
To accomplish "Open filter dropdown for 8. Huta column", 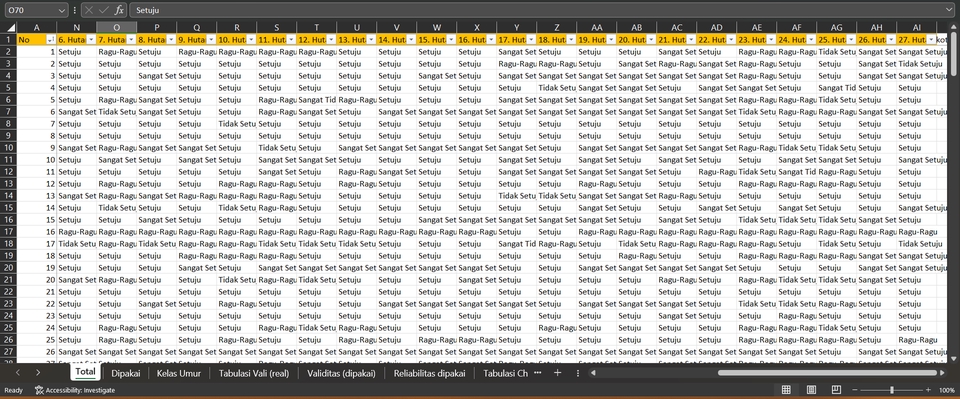I will [171, 39].
